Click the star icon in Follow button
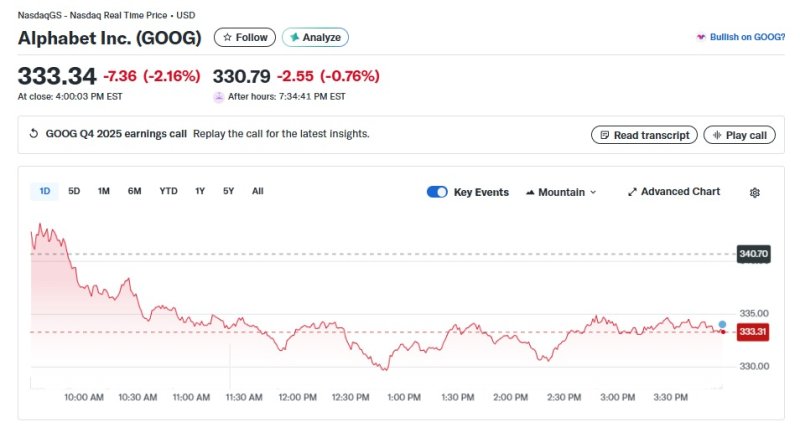Viewport: 800px width, 432px height. coord(227,37)
